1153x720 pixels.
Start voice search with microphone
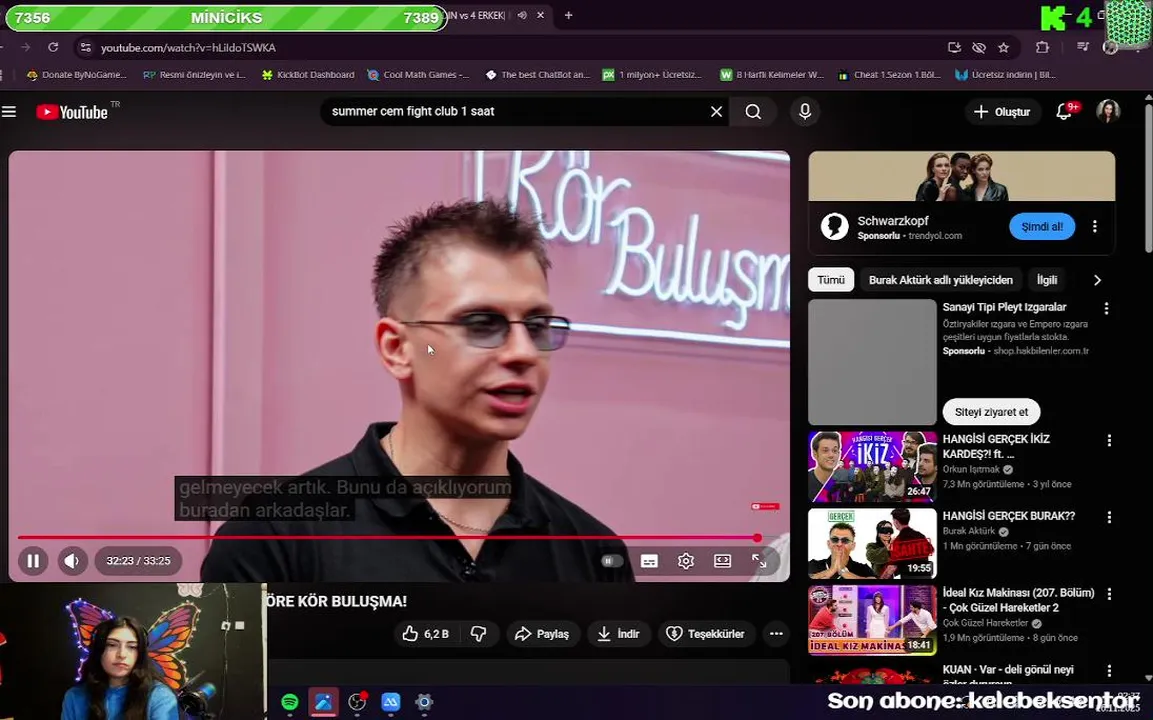pyautogui.click(x=805, y=112)
